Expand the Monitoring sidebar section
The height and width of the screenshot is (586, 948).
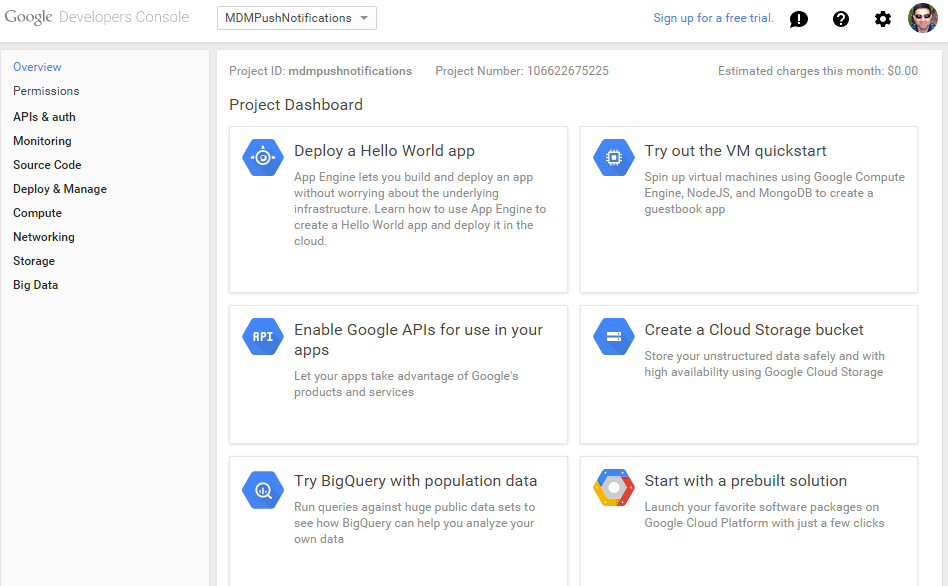[42, 141]
